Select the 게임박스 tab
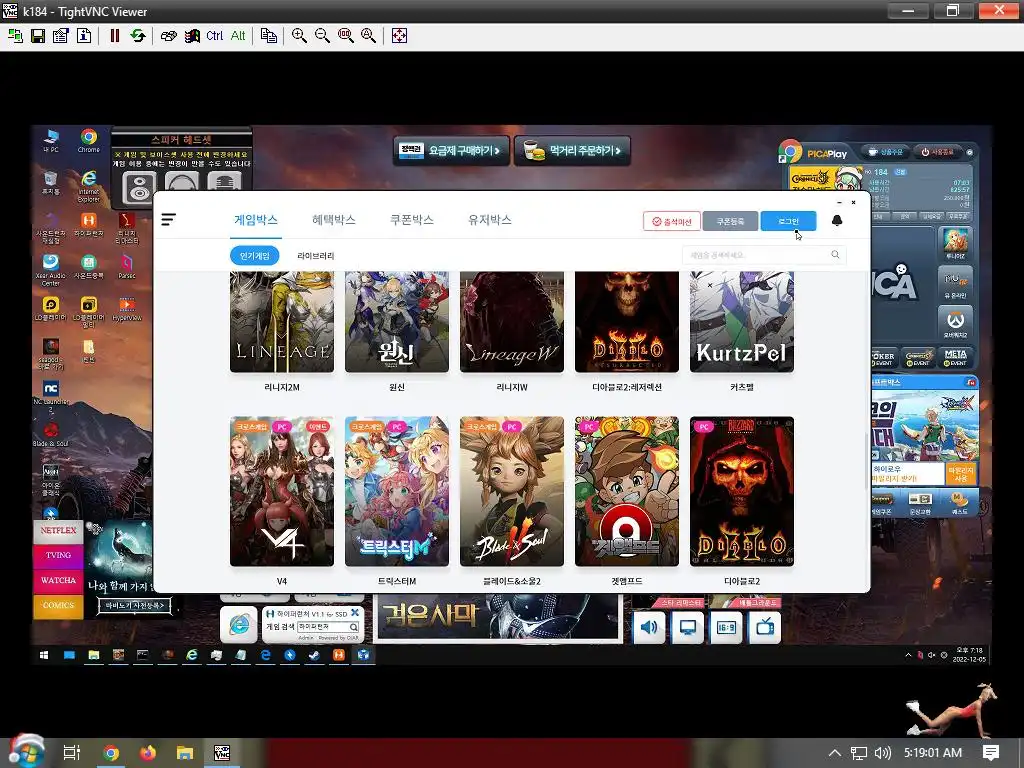Screen dimensions: 1024x768 (x=256, y=220)
